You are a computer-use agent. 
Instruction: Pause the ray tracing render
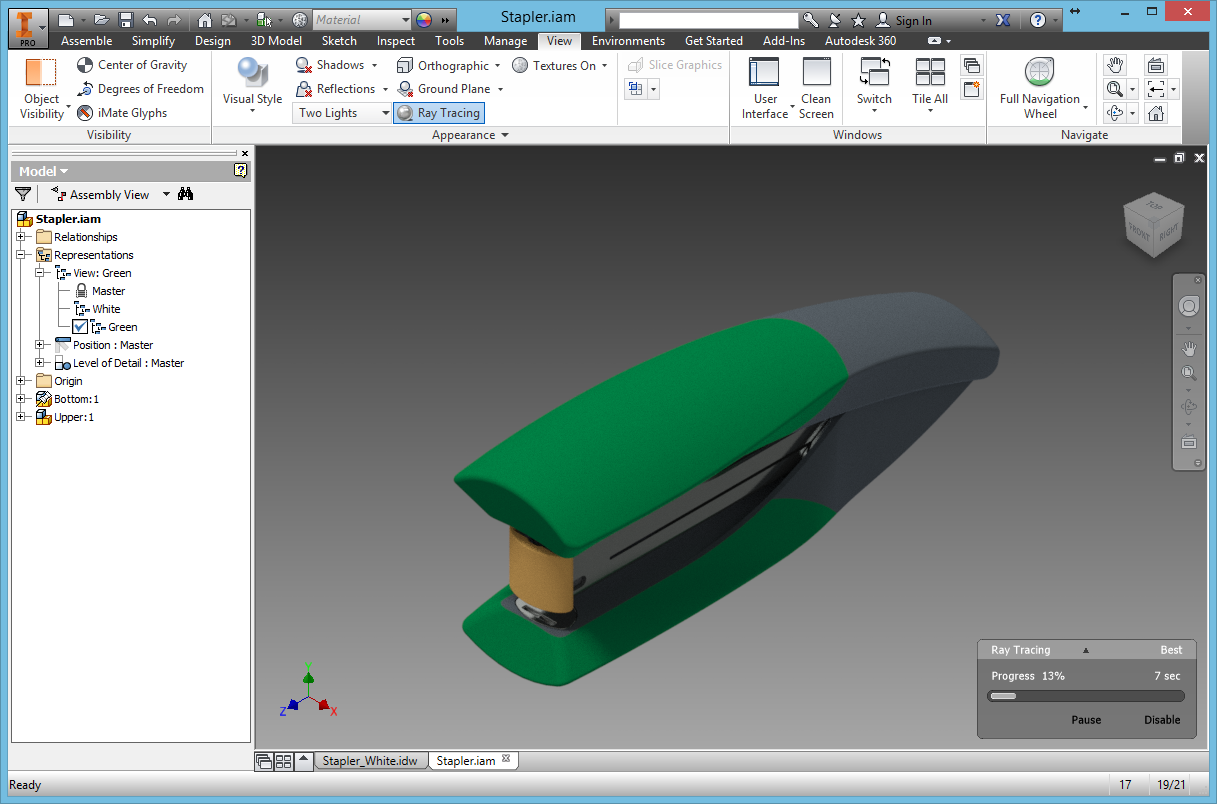coord(1086,720)
